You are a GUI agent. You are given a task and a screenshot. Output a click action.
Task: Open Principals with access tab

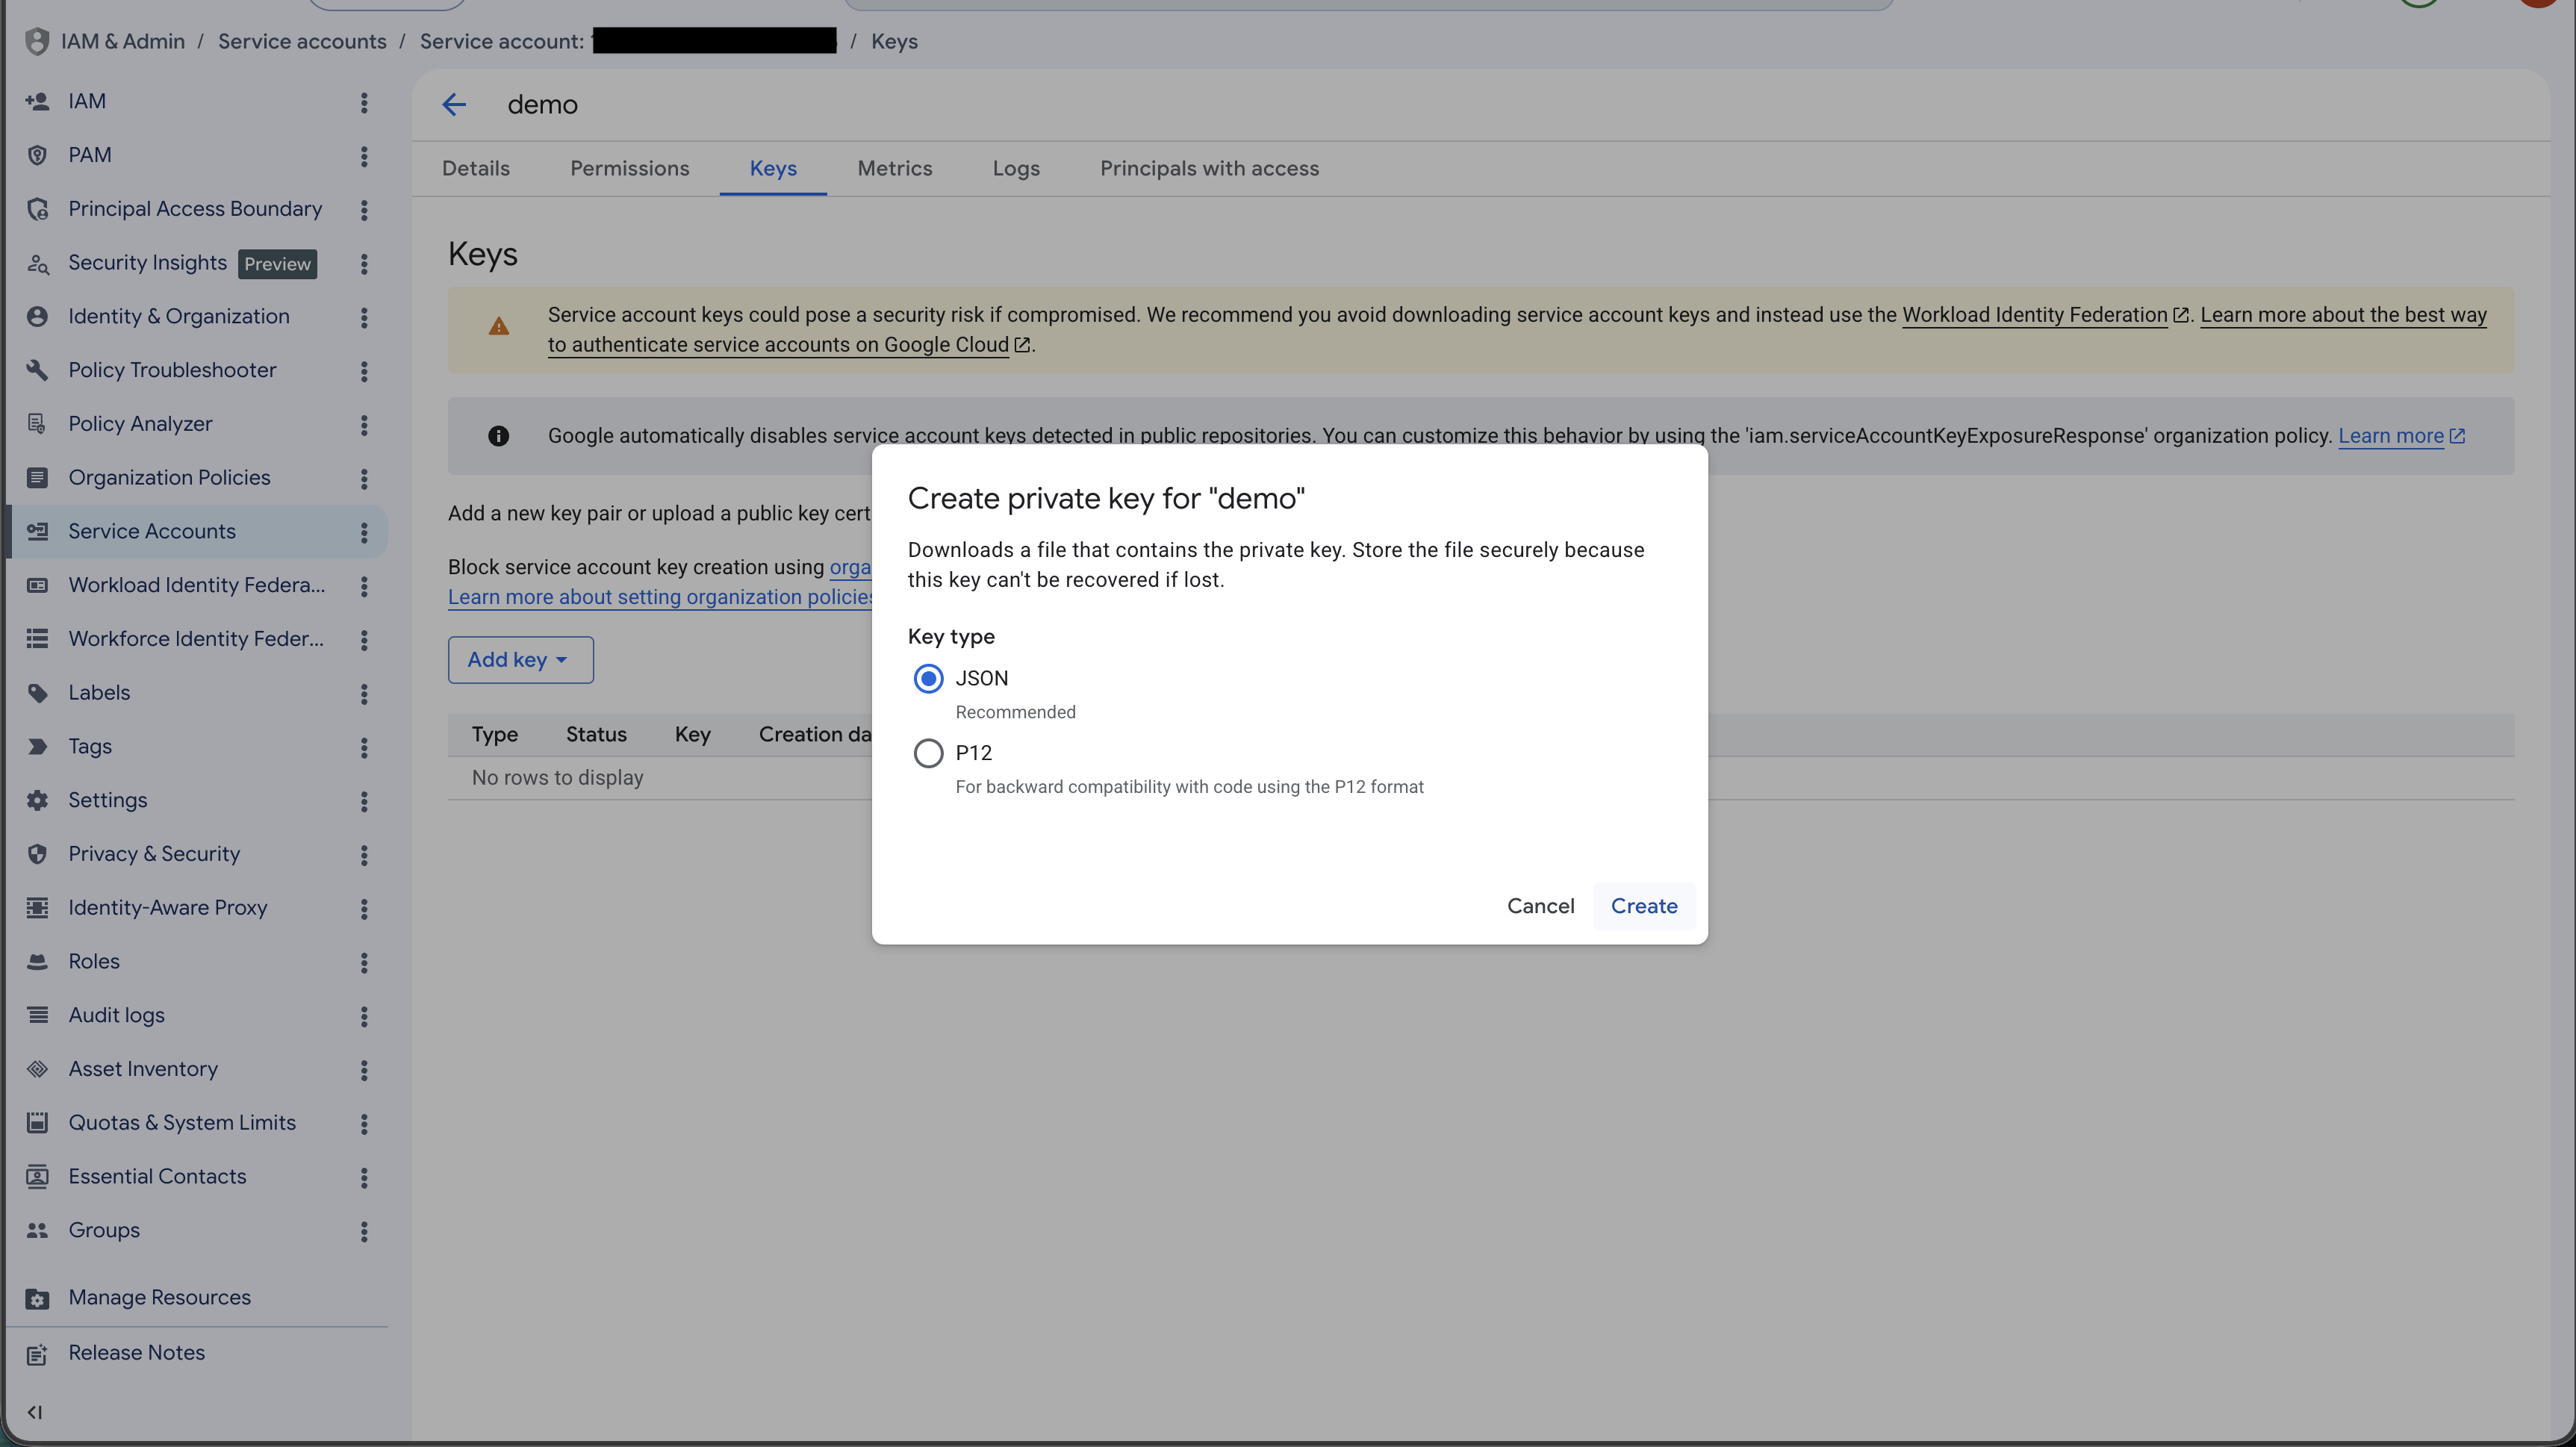pyautogui.click(x=1209, y=169)
